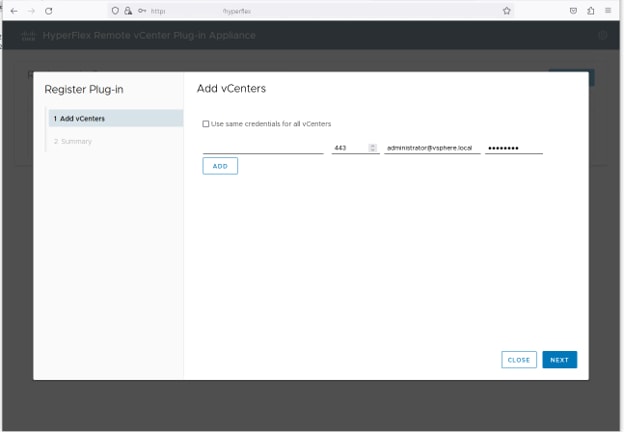Click the key saved-password icon
Image resolution: width=624 pixels, height=432 pixels.
(x=142, y=11)
